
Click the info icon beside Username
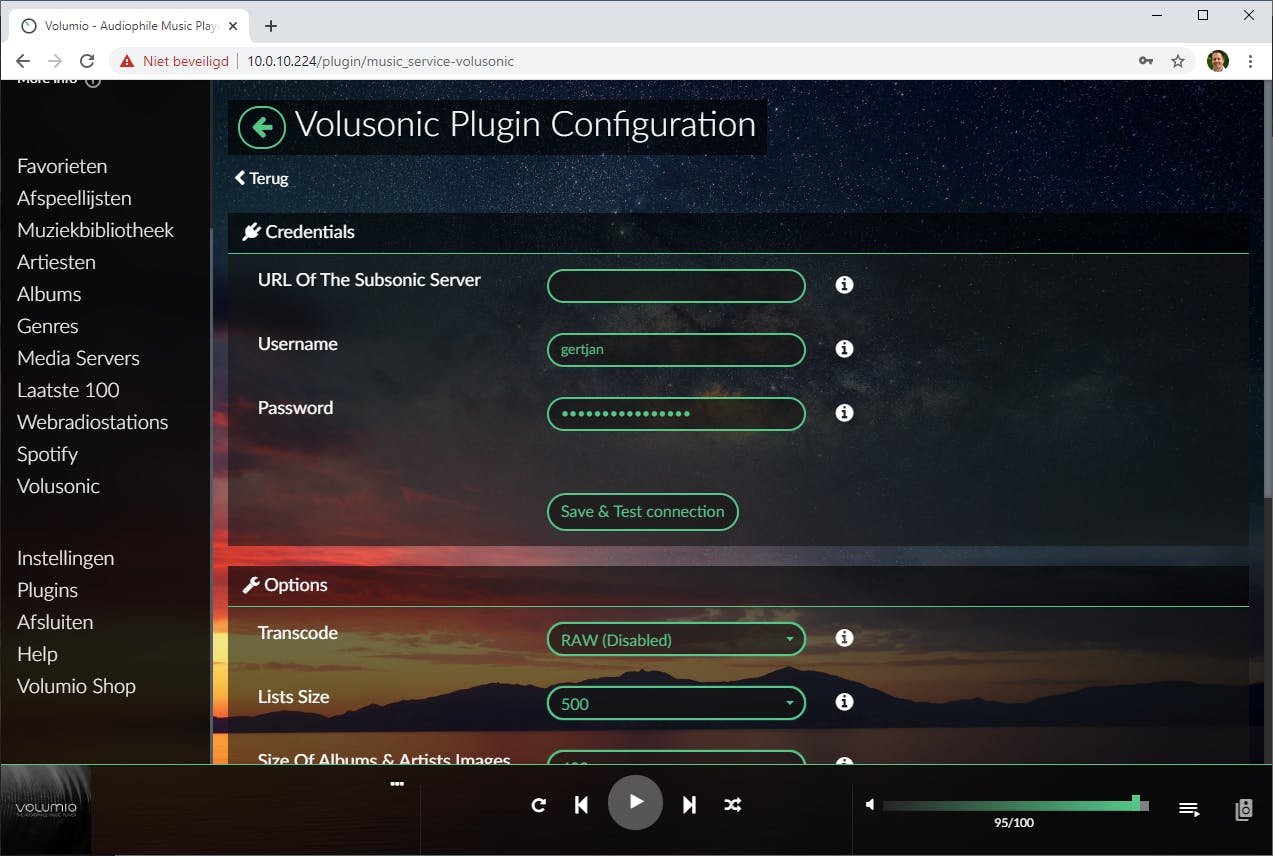844,349
